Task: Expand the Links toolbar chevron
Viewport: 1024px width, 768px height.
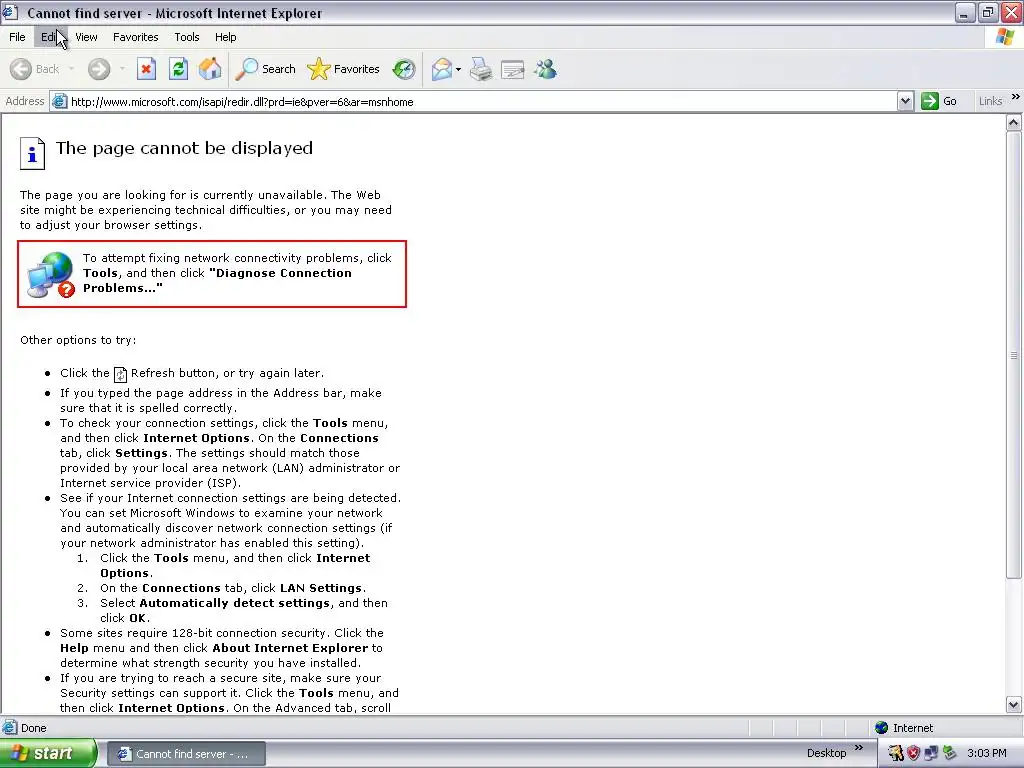Action: (1016, 97)
